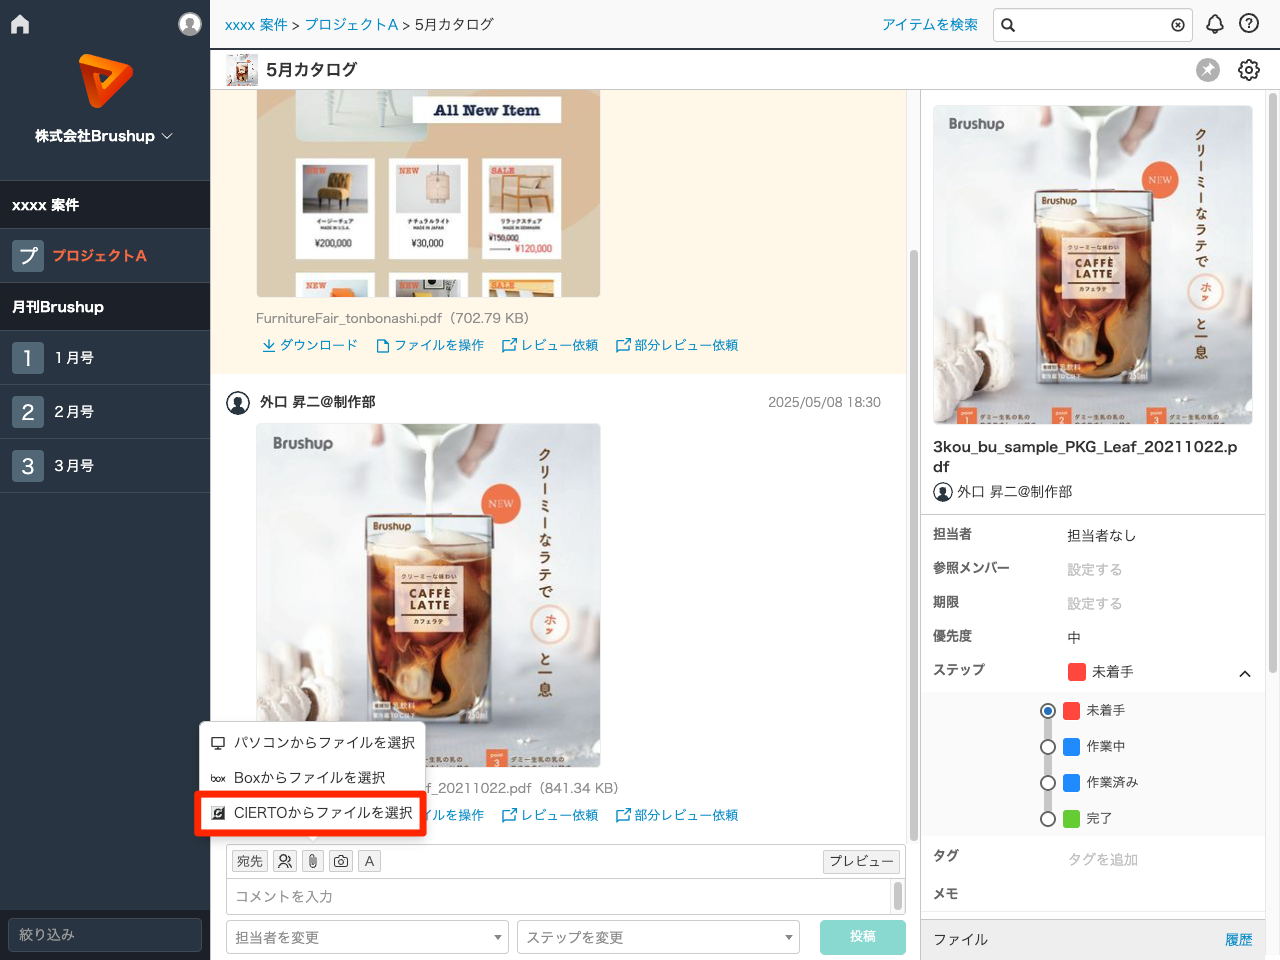The height and width of the screenshot is (960, 1280).
Task: Click レビュー依頼 under FurnitureFair file
Action: coord(550,345)
